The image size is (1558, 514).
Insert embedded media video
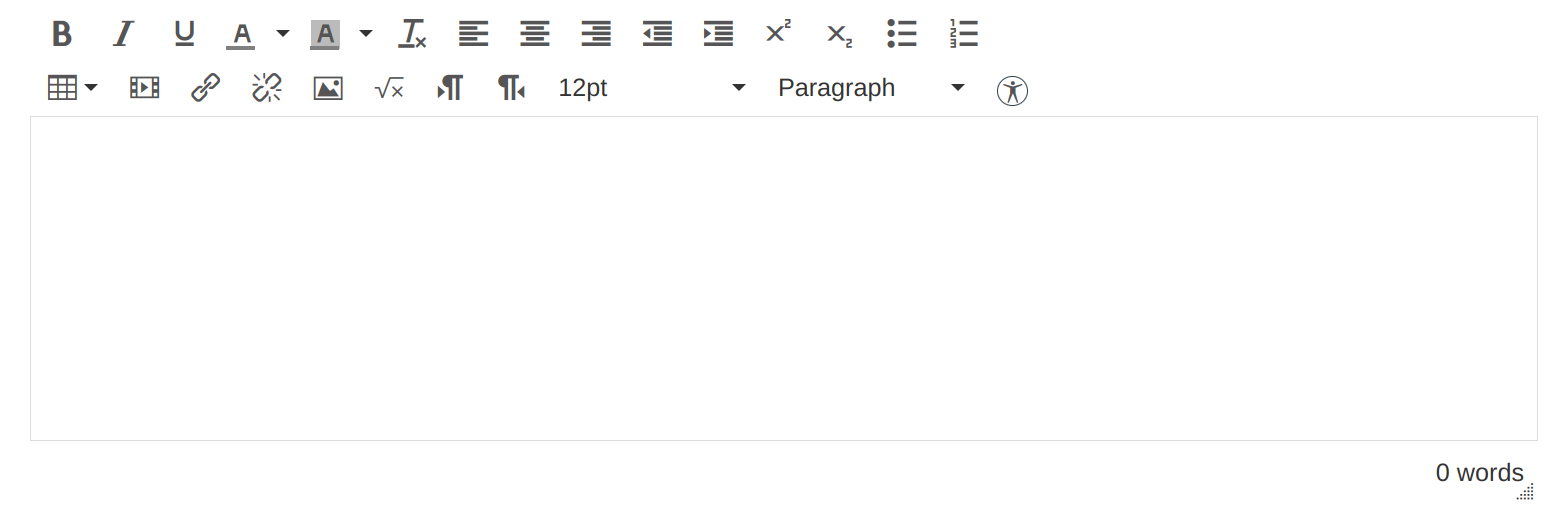145,88
